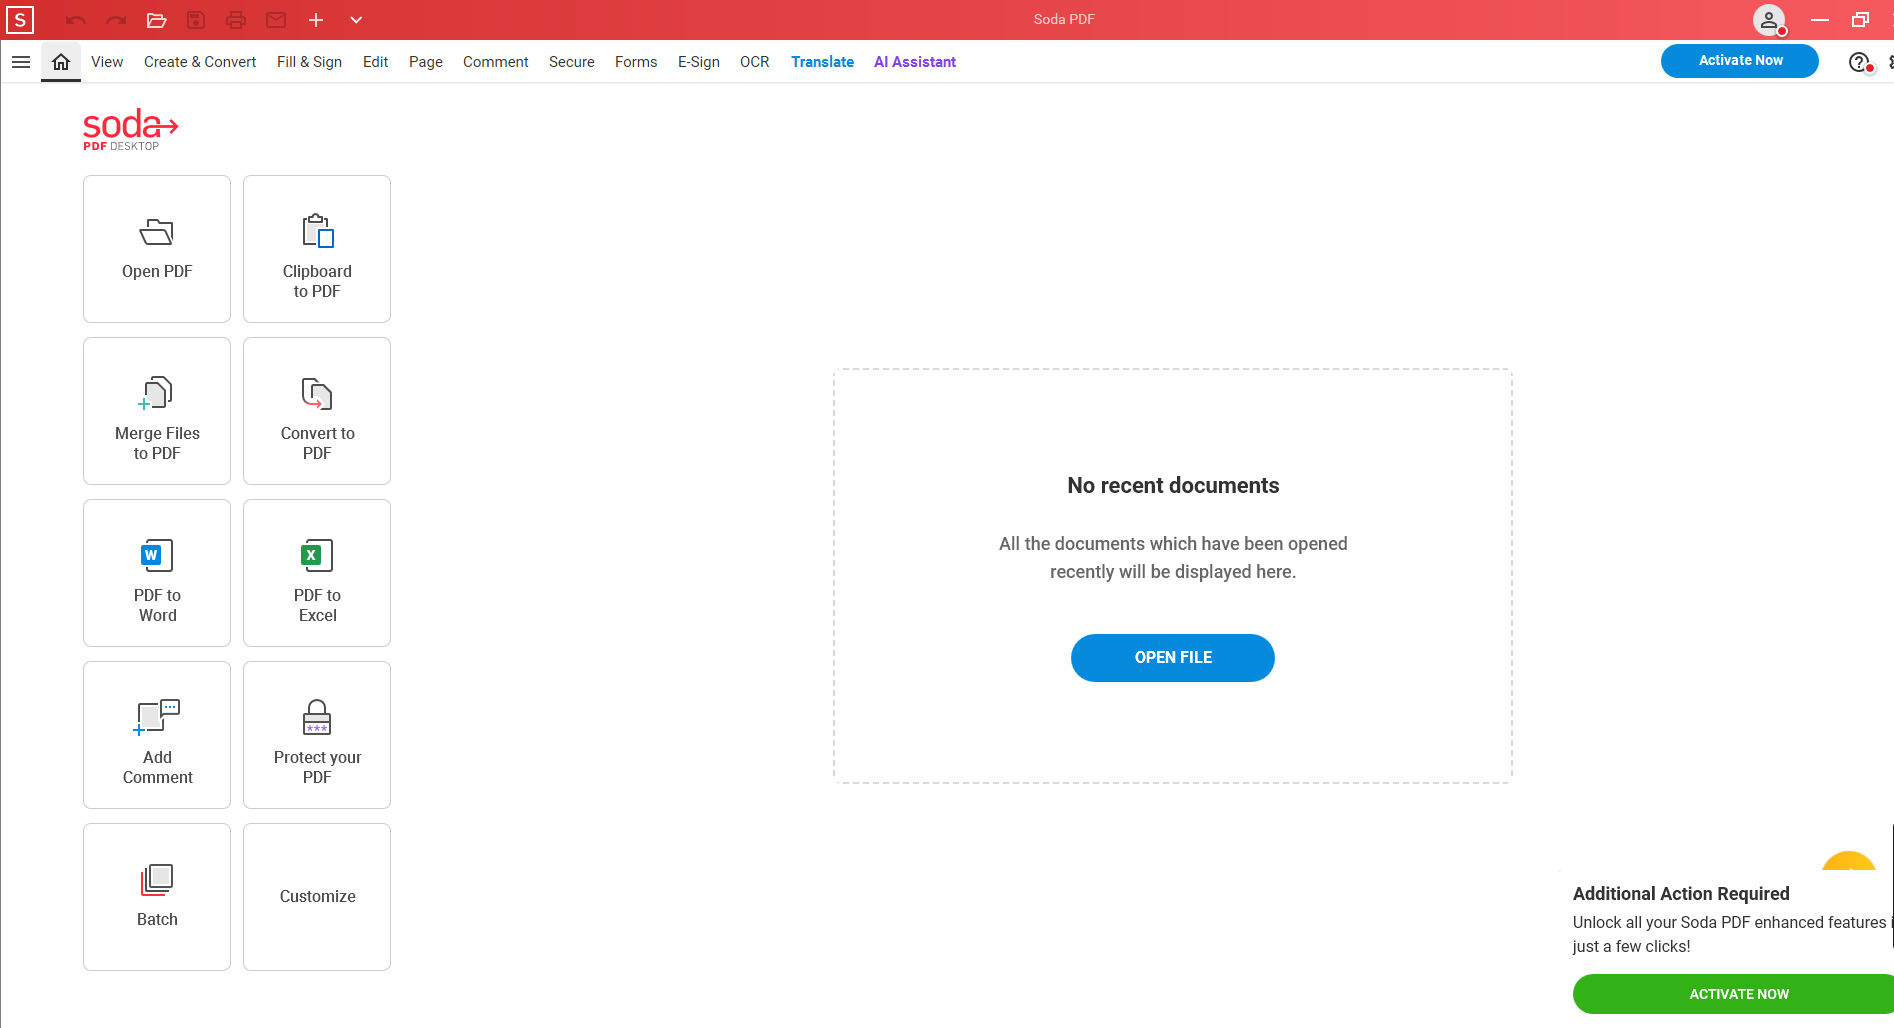This screenshot has height=1028, width=1894.
Task: Open the Page tab
Action: pos(426,62)
